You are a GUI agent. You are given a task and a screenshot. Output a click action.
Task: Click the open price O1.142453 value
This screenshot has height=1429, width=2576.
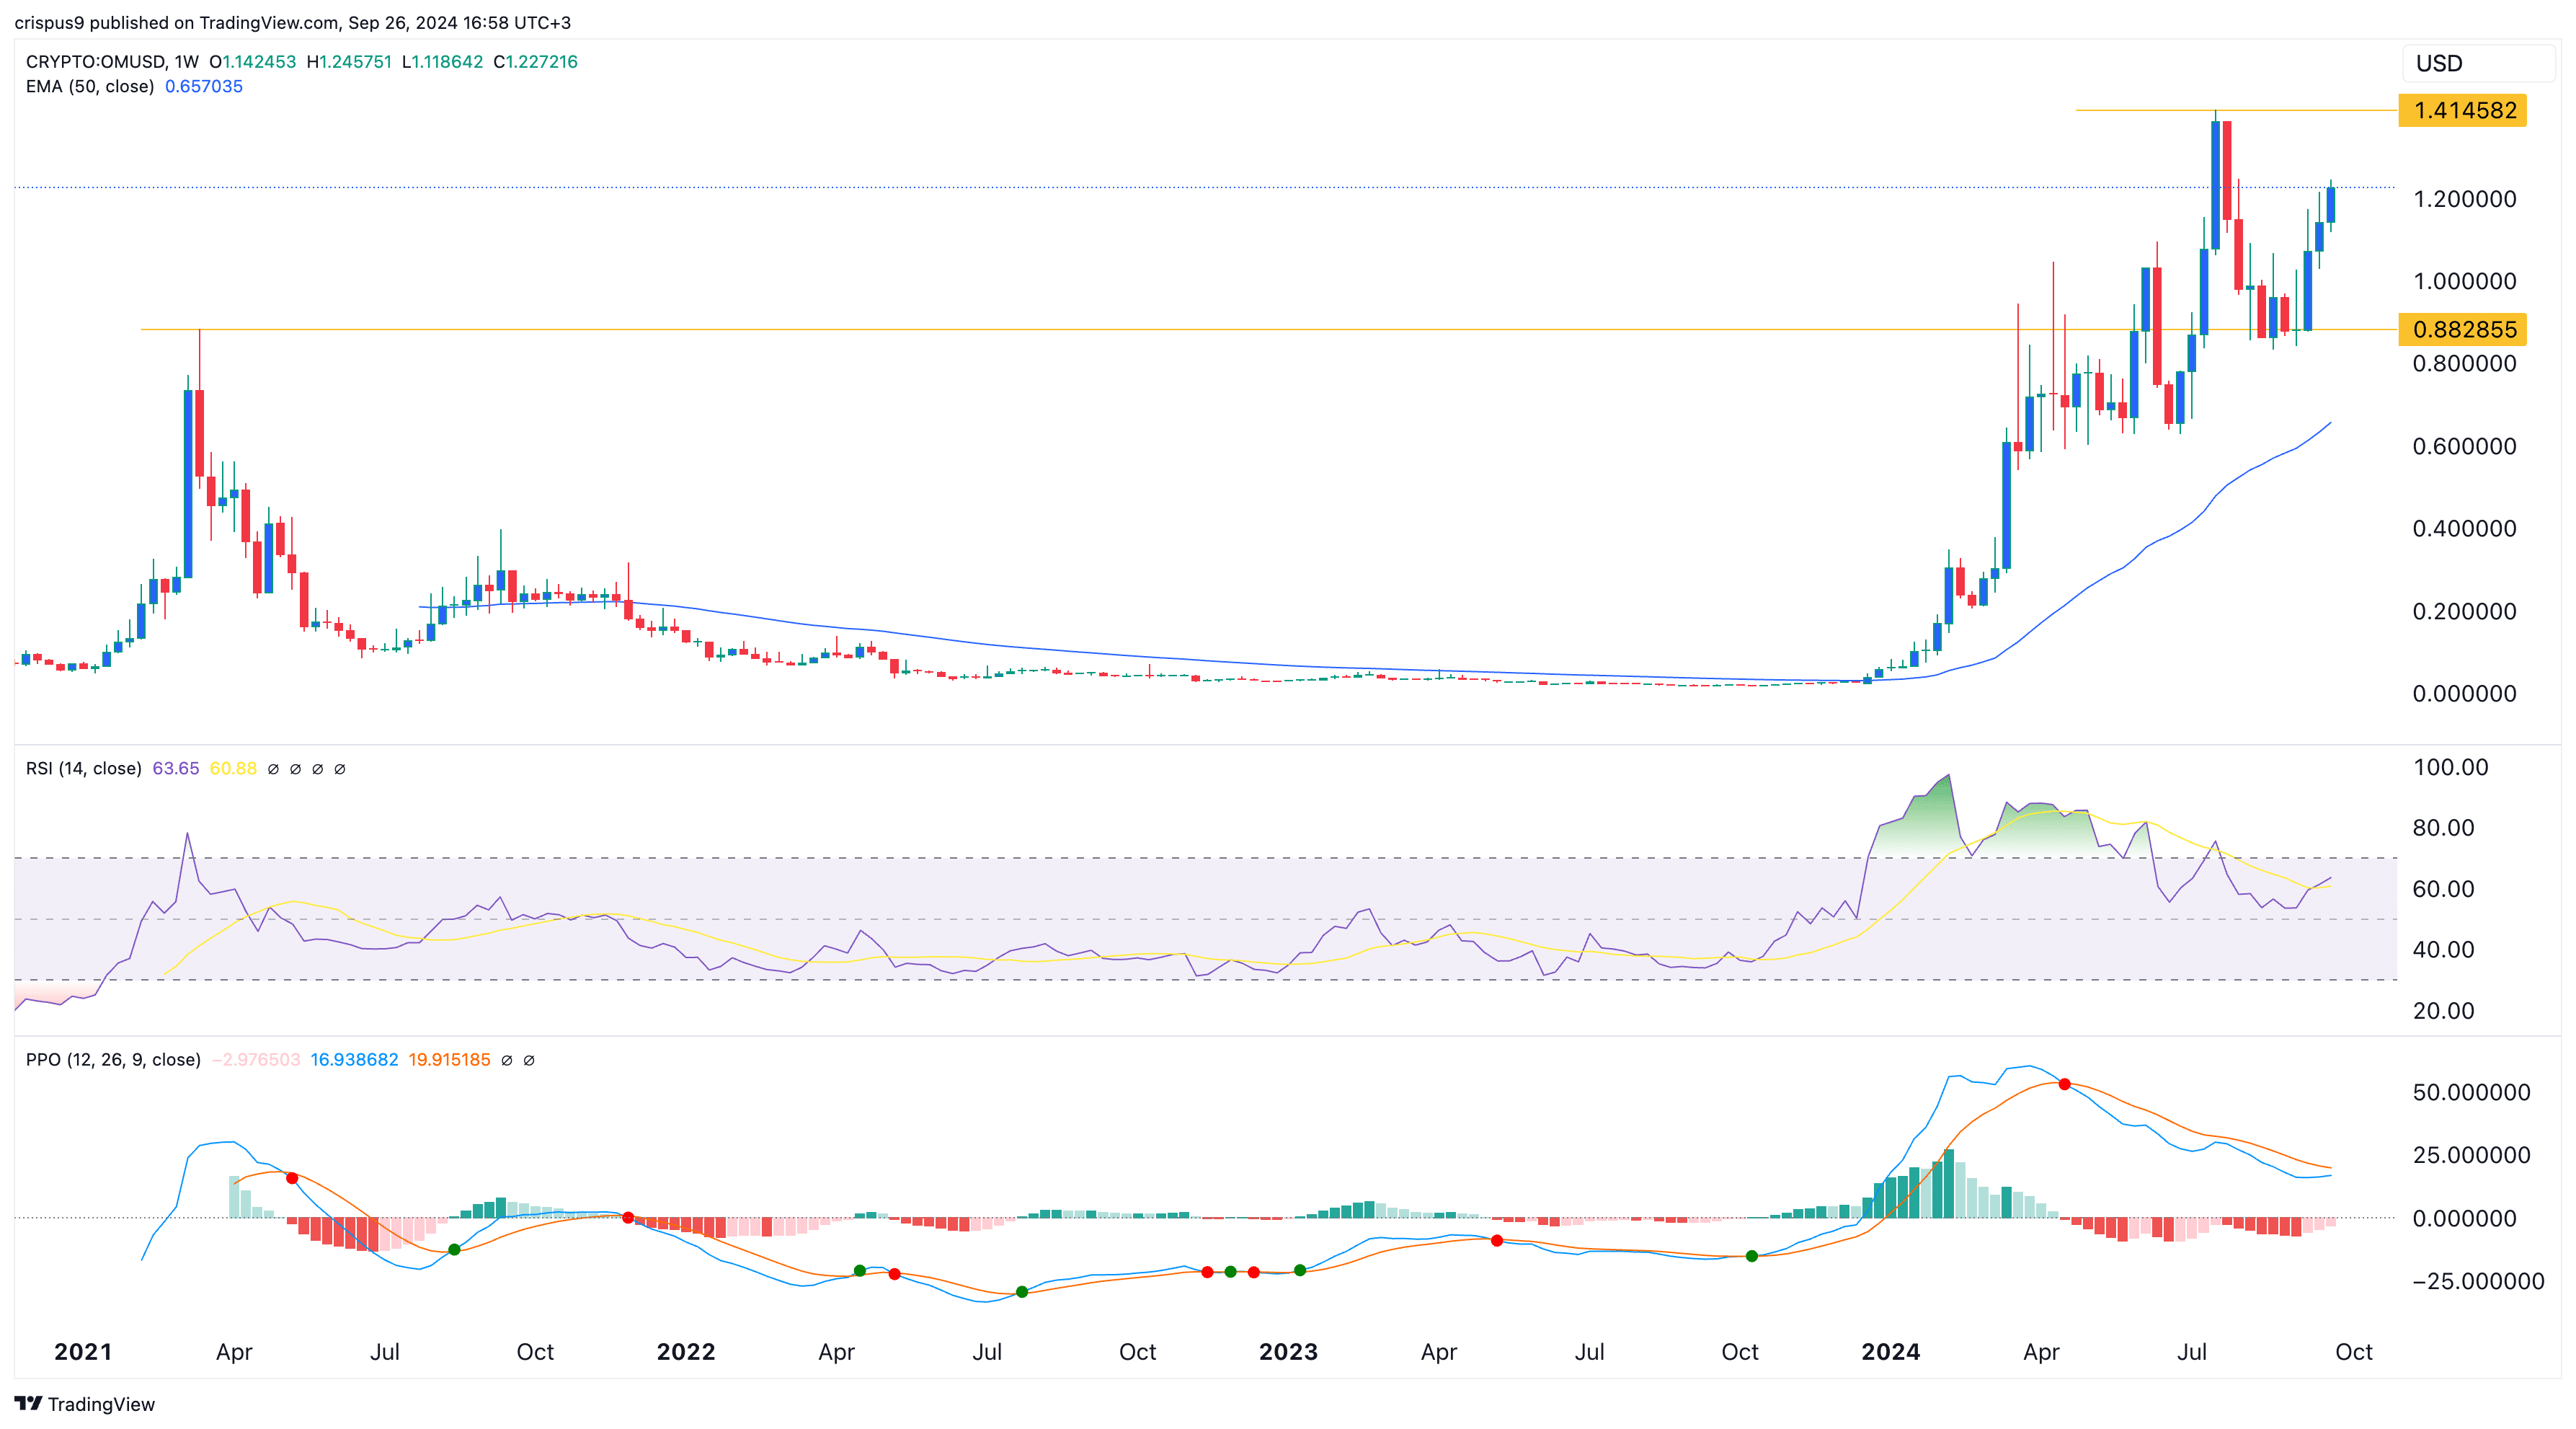tap(253, 61)
